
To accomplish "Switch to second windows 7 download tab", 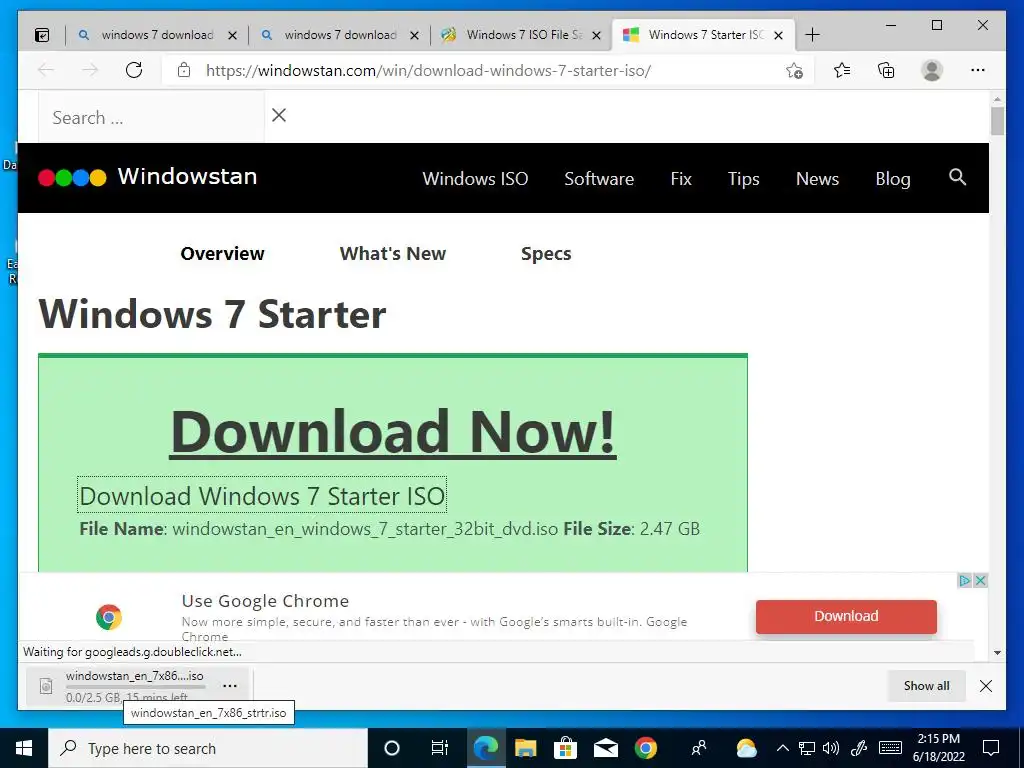I will (340, 35).
